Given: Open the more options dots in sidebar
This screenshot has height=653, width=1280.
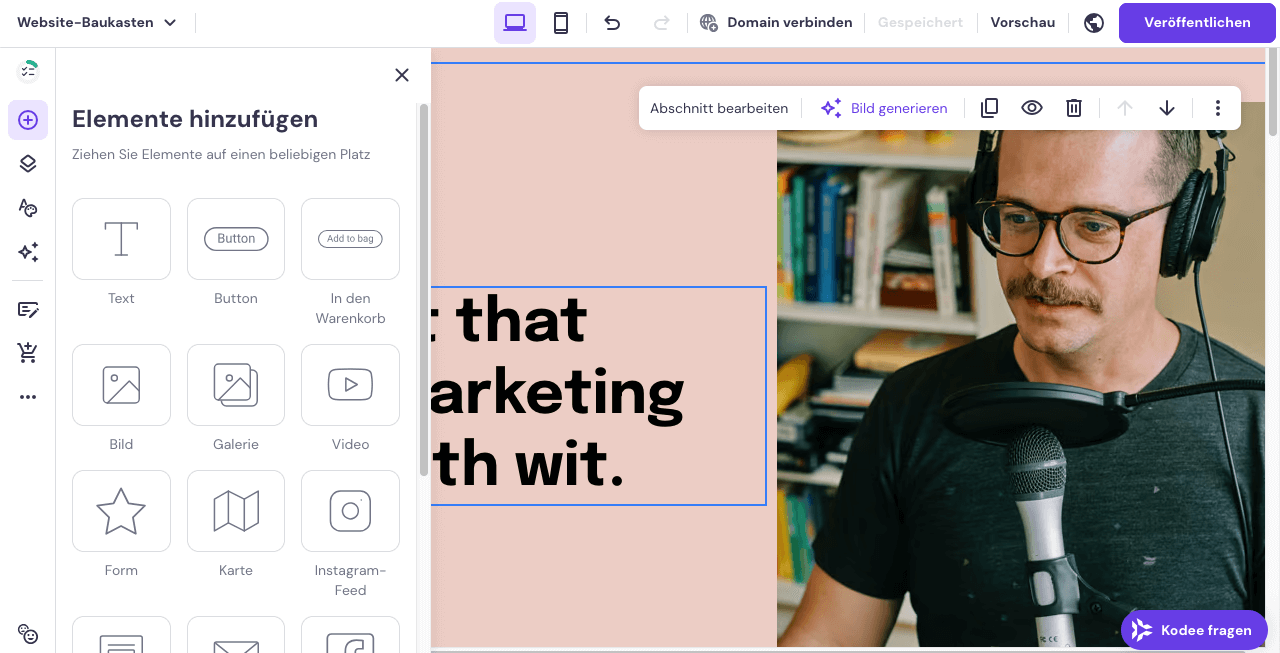Looking at the screenshot, I should click(x=28, y=397).
